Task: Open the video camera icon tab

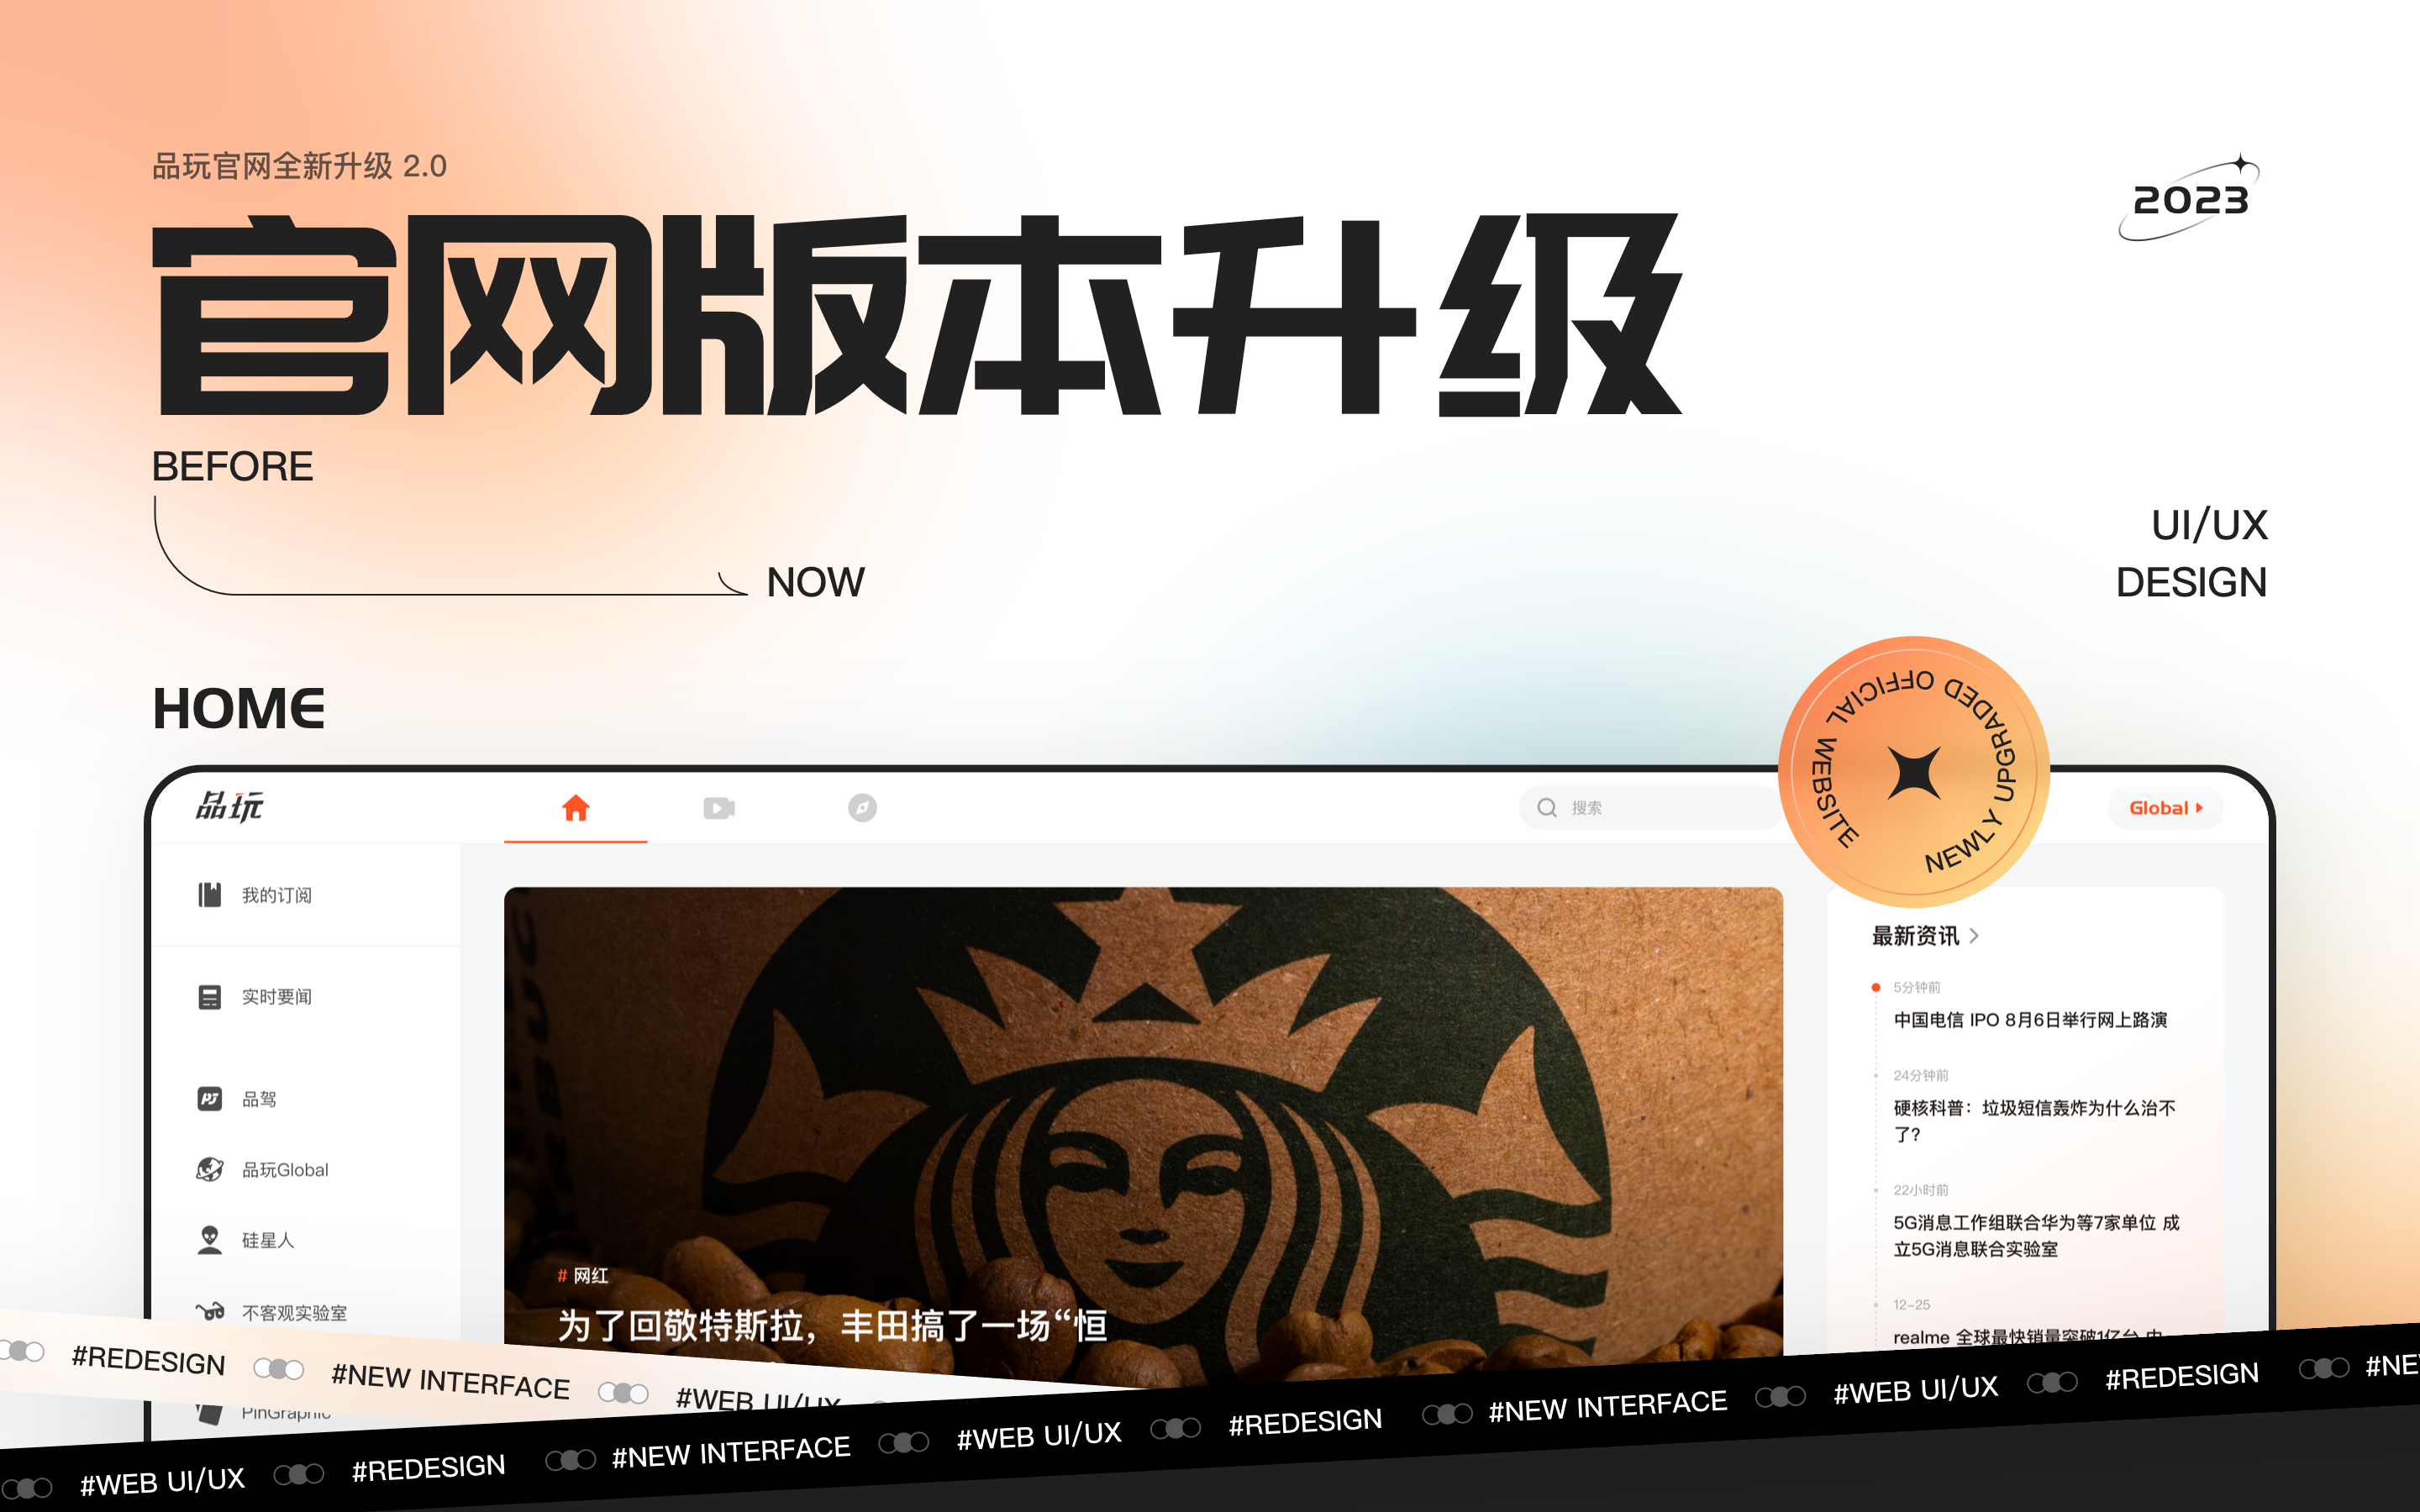Action: point(719,807)
